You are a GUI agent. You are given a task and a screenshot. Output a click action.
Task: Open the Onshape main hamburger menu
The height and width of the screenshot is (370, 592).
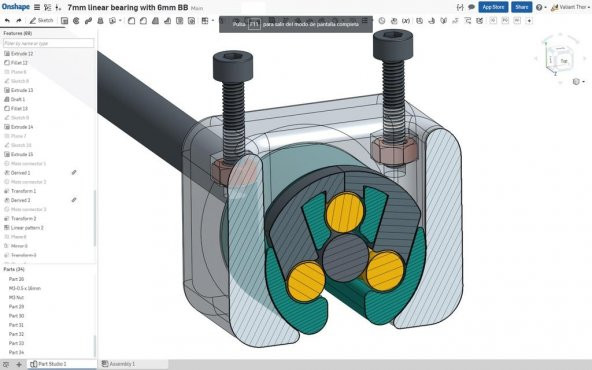point(37,7)
